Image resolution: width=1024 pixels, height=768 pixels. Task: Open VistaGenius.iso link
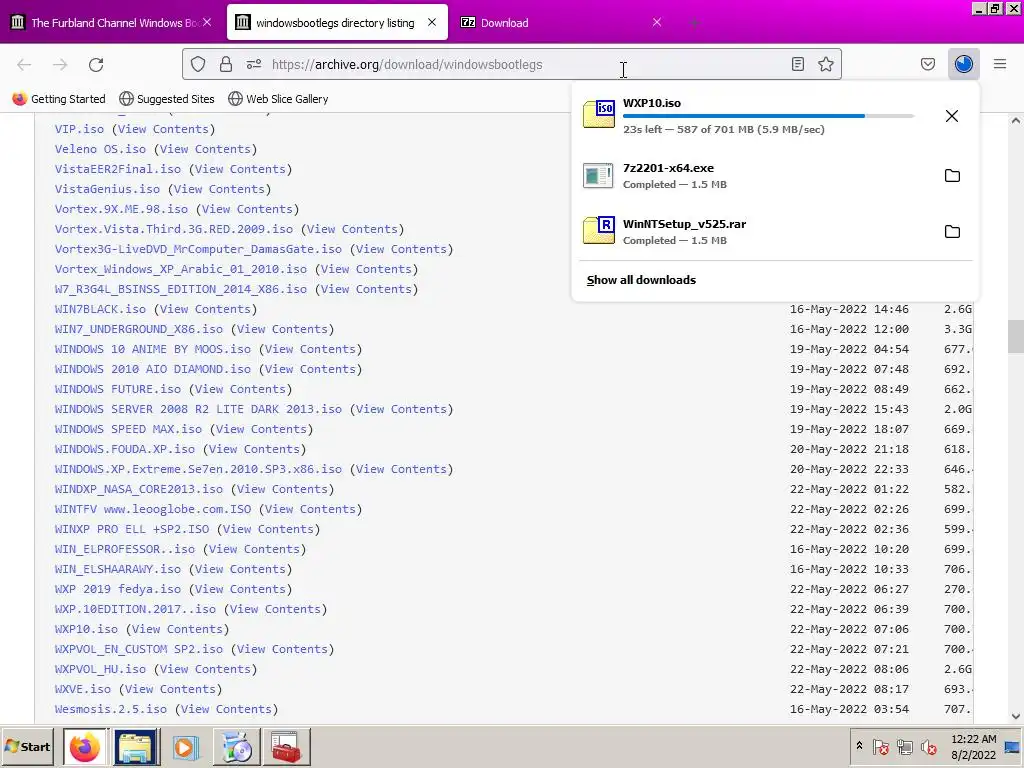click(x=107, y=189)
